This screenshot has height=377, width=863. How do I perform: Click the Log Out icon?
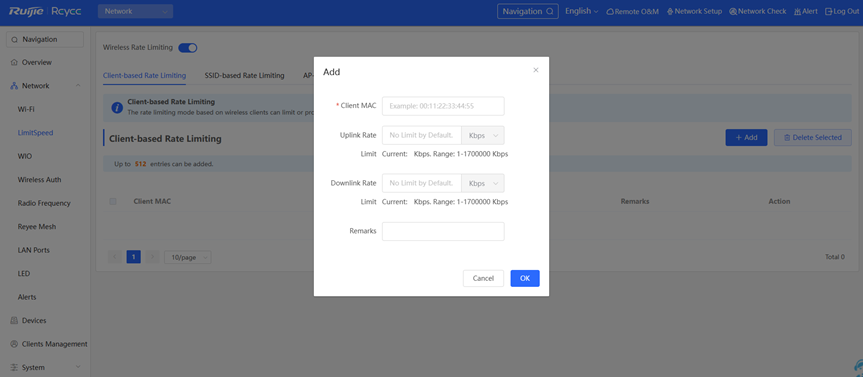(x=828, y=12)
